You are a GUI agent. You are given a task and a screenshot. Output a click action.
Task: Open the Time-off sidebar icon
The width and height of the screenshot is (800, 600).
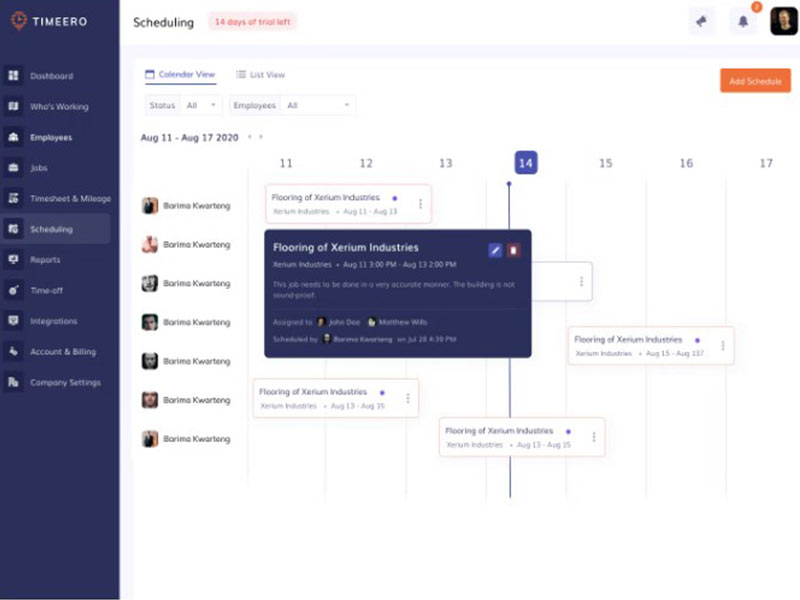click(x=13, y=290)
